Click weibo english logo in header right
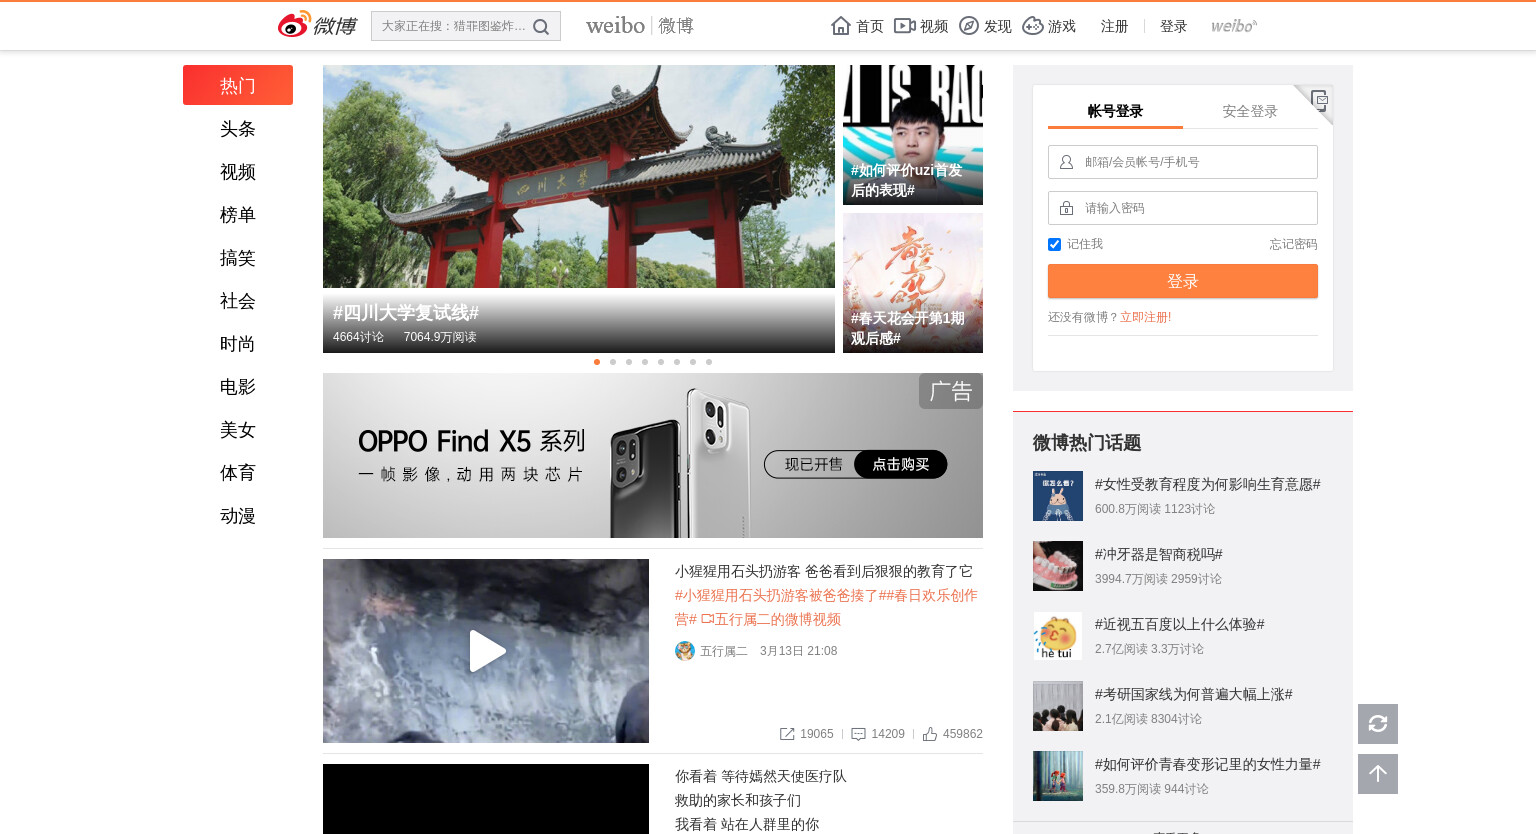The width and height of the screenshot is (1536, 834). (x=1234, y=26)
